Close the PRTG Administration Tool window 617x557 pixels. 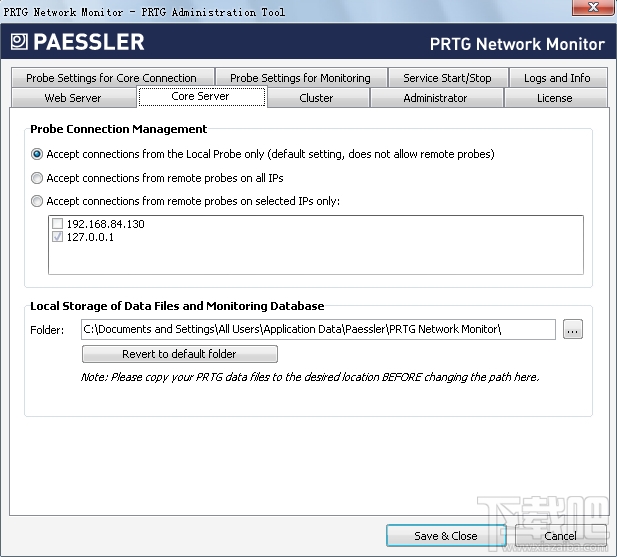pyautogui.click(x=593, y=7)
